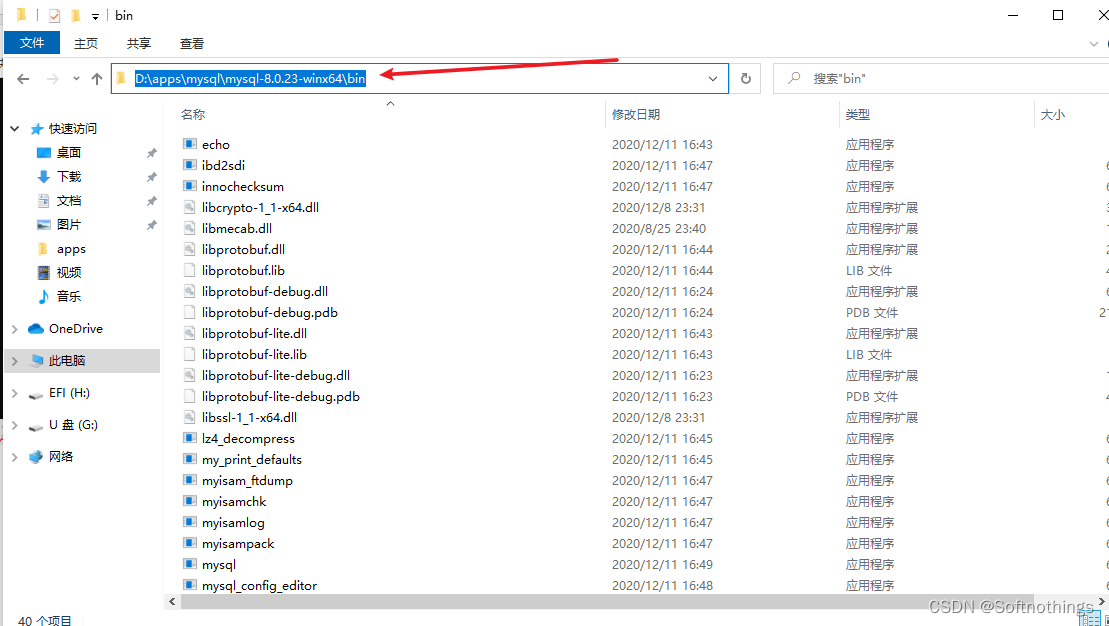Switch to the 查看 ribbon tab
Viewport: 1109px width, 626px height.
pyautogui.click(x=192, y=43)
